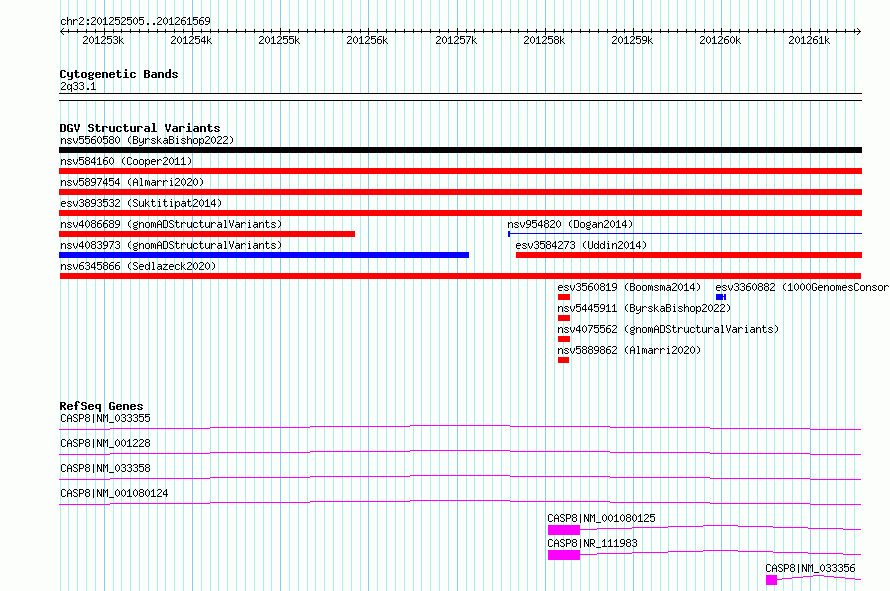Select the CASP8|NM_001080124 transcript label

point(114,493)
